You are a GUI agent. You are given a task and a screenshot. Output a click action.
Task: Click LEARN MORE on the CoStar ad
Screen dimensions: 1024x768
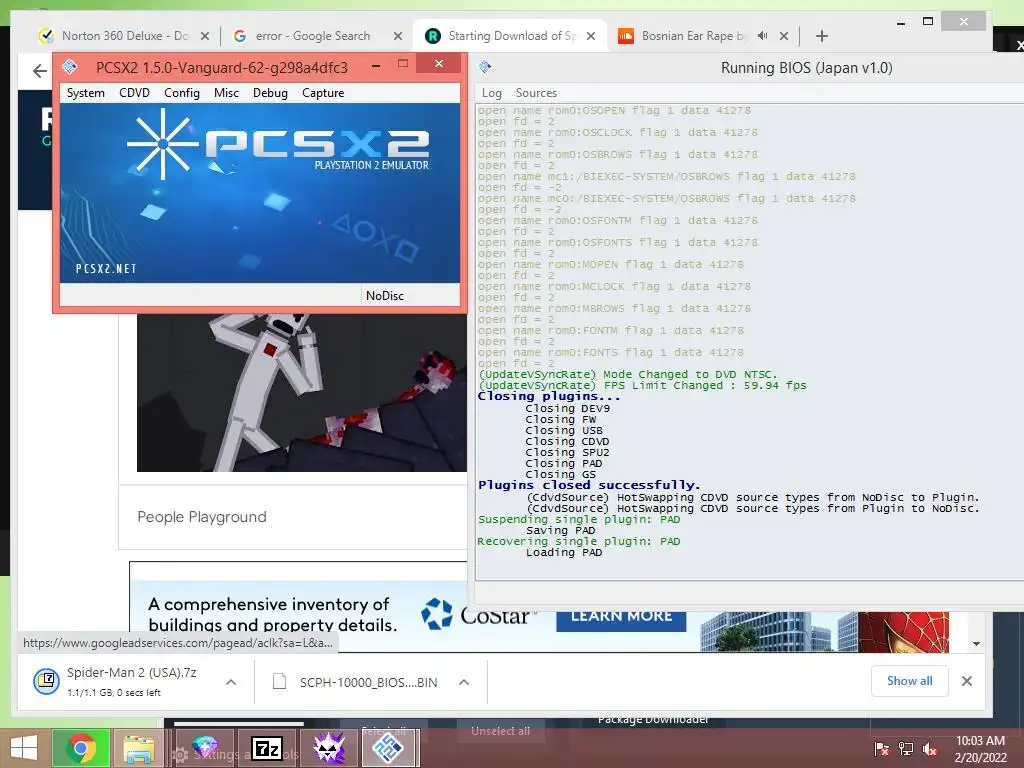tap(621, 618)
